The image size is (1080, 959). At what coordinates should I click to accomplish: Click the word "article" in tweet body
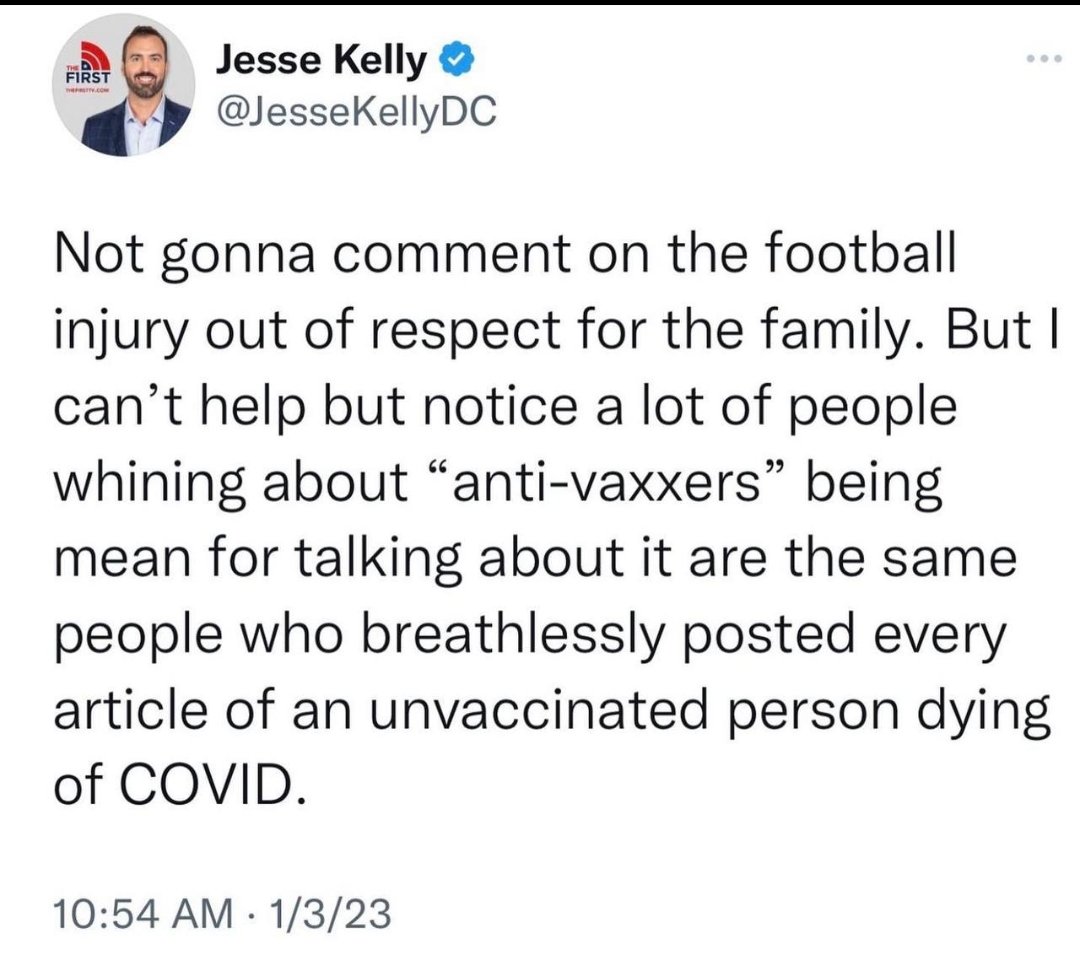pyautogui.click(x=131, y=710)
